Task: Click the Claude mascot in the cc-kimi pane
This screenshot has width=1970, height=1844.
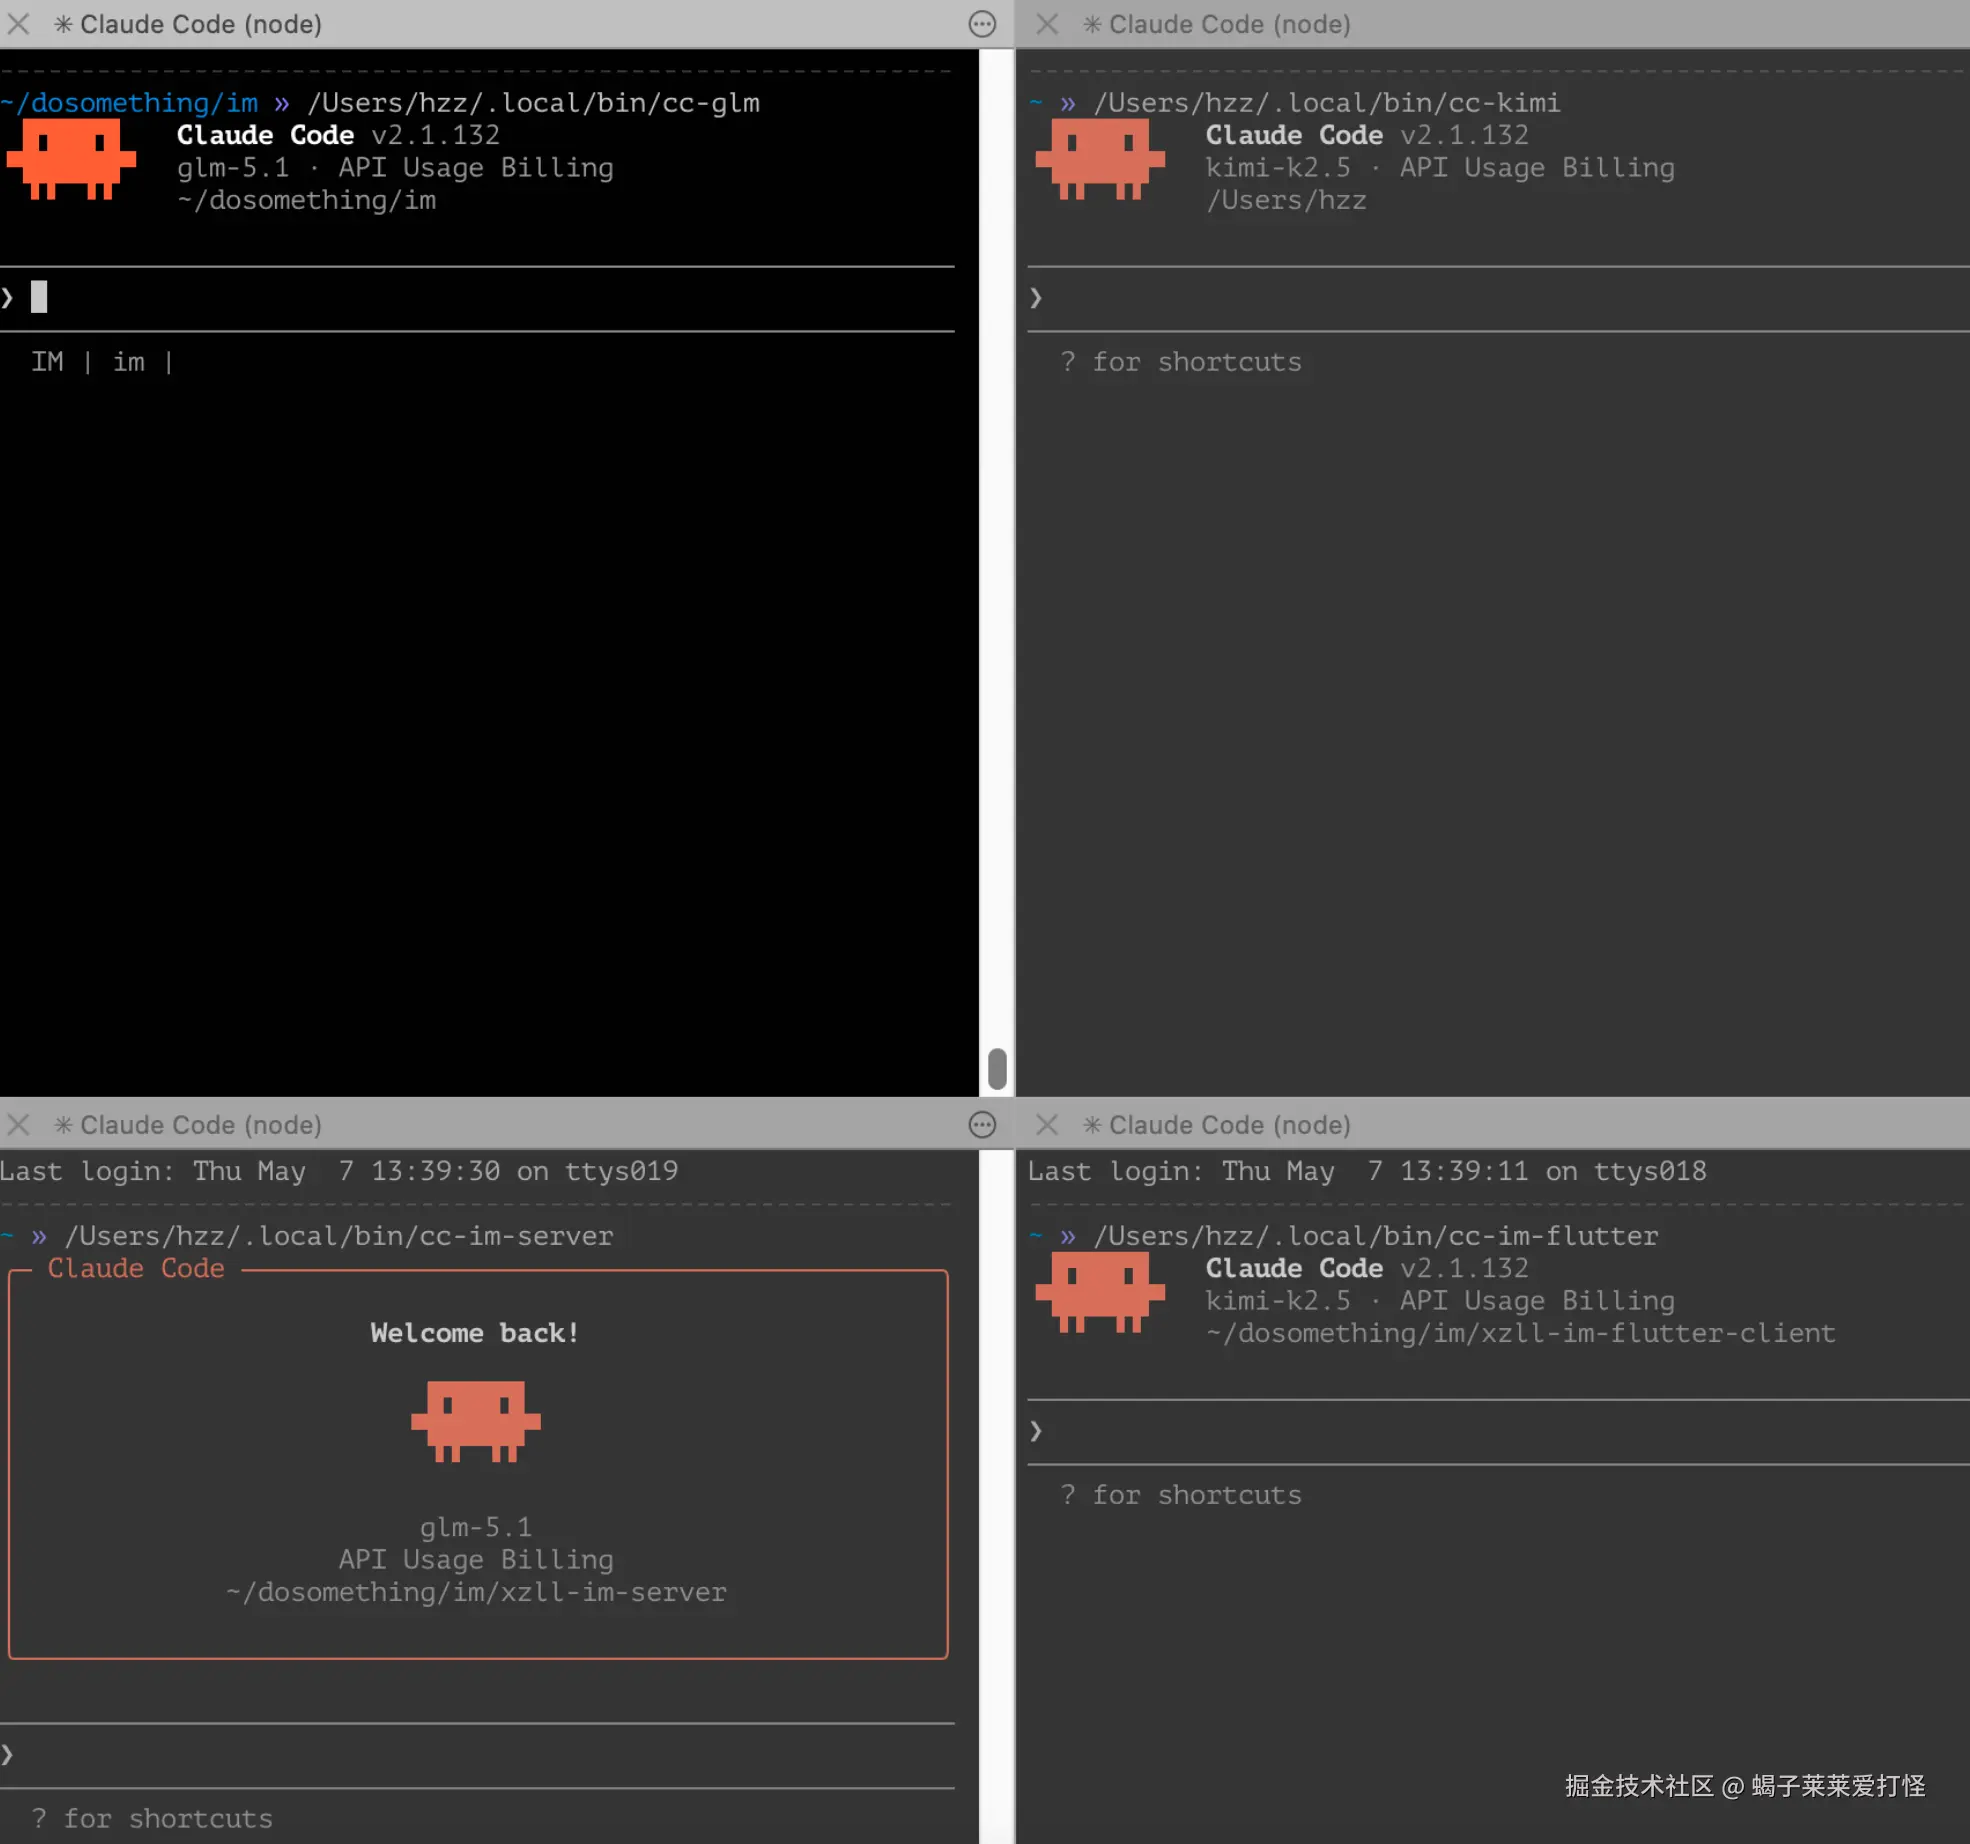Action: pyautogui.click(x=1100, y=159)
